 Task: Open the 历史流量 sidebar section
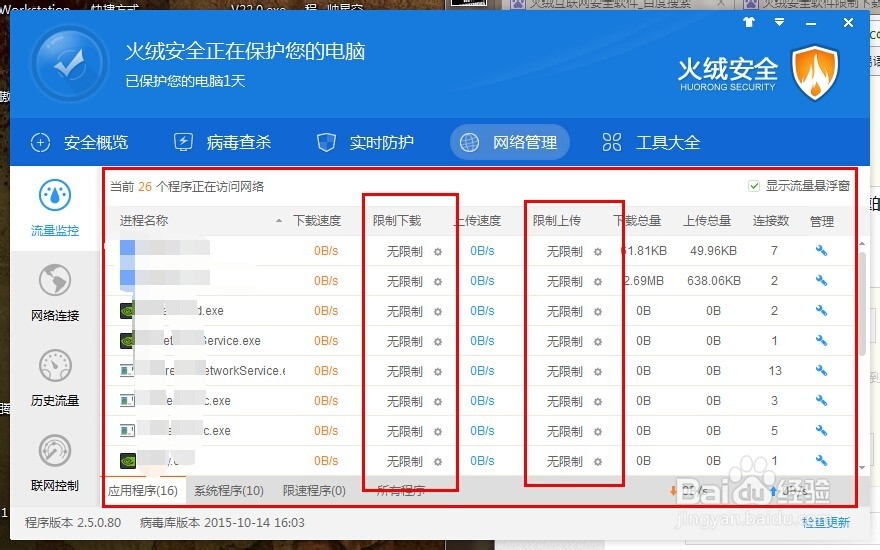[x=54, y=378]
